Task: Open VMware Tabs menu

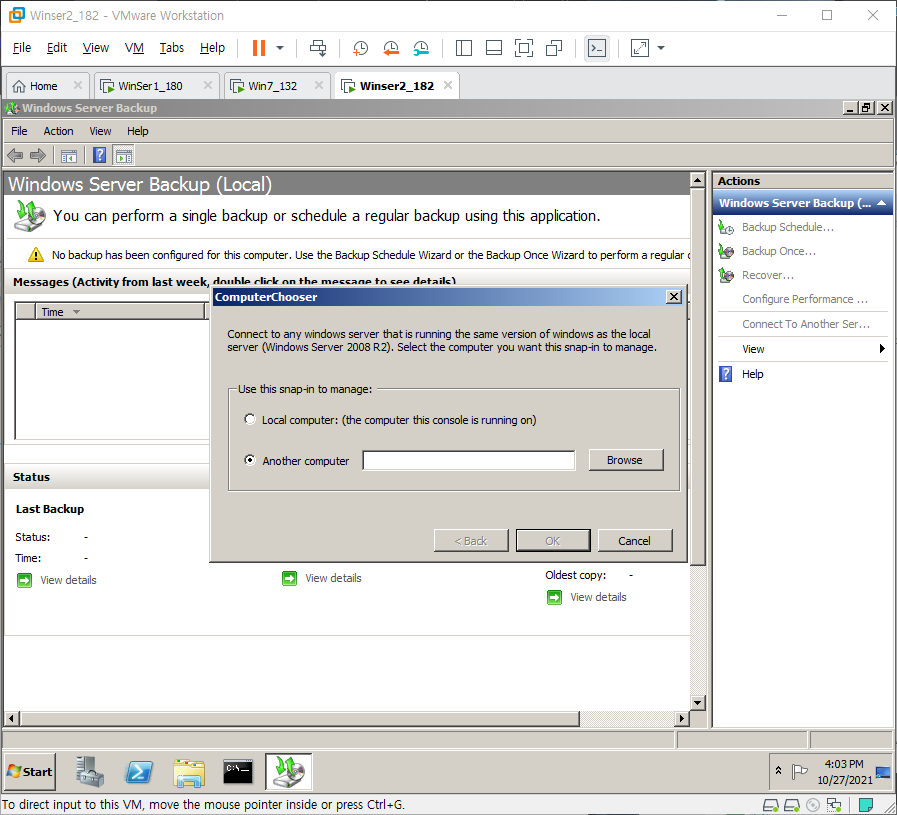Action: (172, 47)
